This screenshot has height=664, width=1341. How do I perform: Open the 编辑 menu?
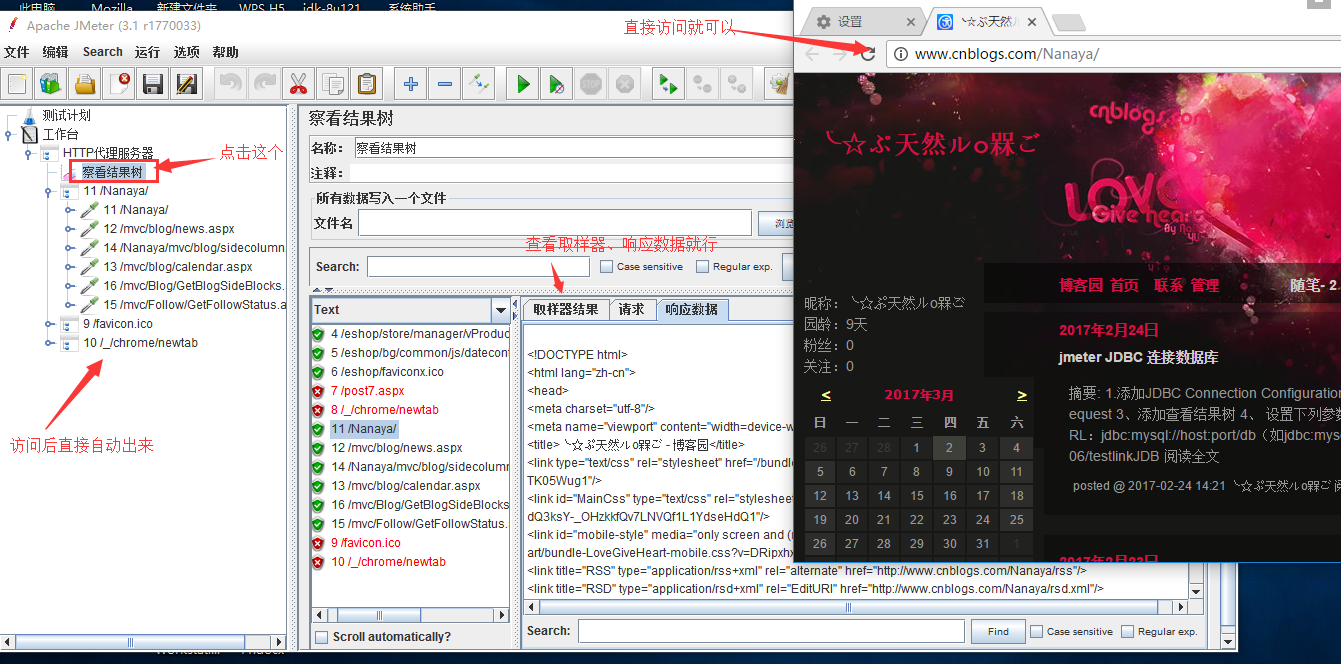(x=56, y=52)
